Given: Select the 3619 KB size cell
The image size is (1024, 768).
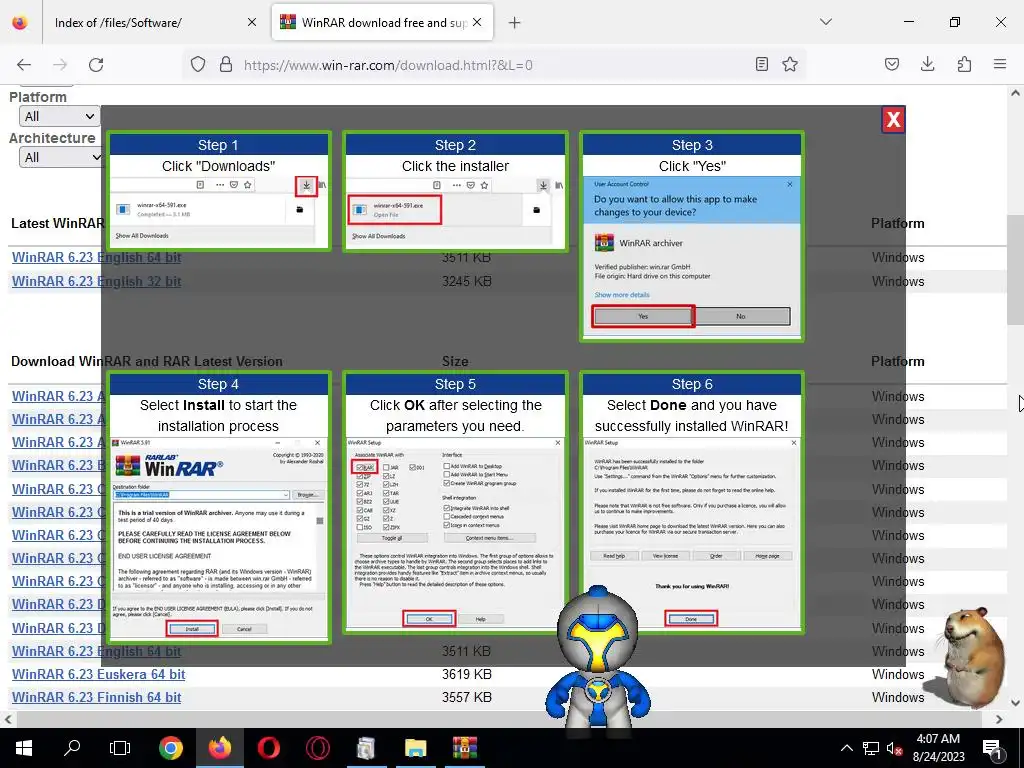Looking at the screenshot, I should click(466, 674).
